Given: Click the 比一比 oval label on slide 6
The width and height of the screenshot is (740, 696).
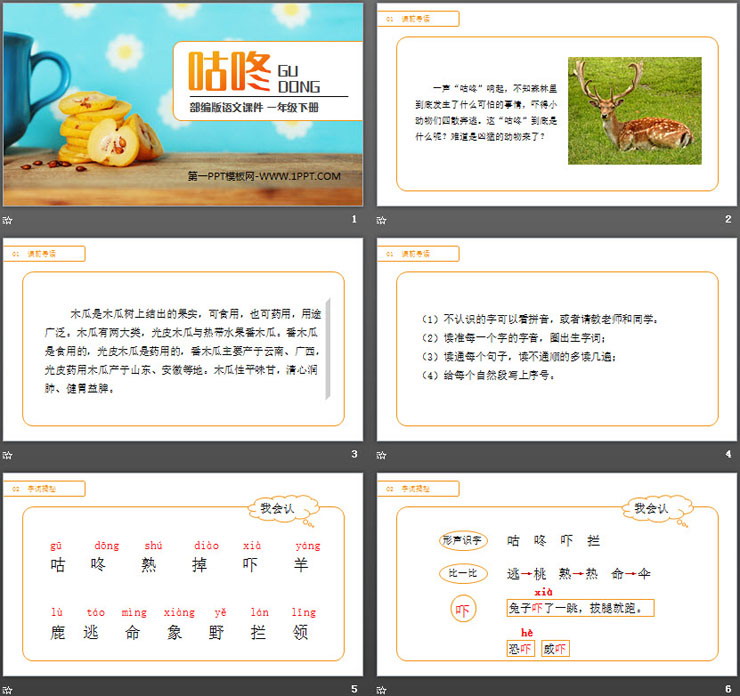Looking at the screenshot, I should tap(462, 573).
